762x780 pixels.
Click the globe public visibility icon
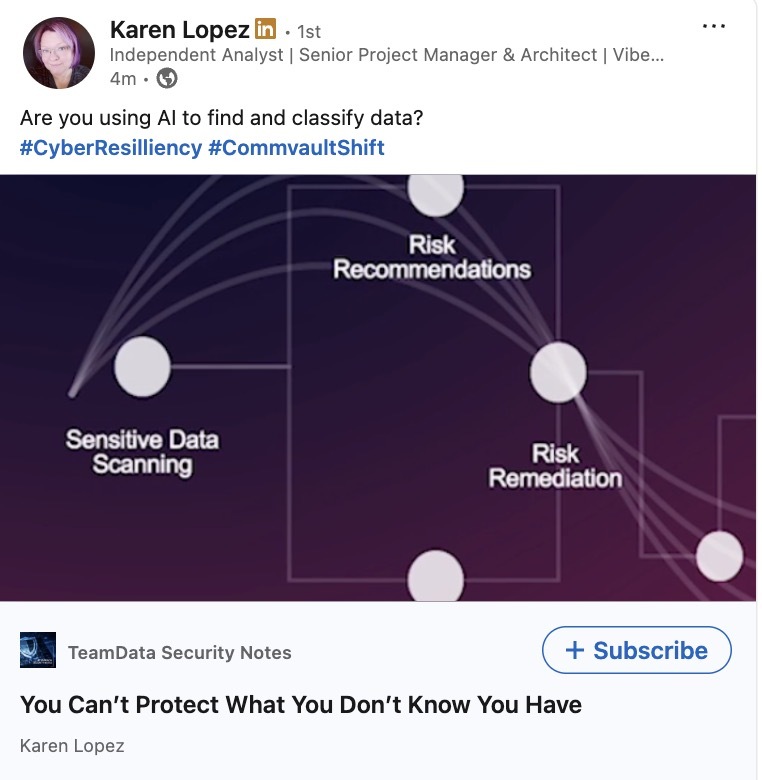(168, 78)
